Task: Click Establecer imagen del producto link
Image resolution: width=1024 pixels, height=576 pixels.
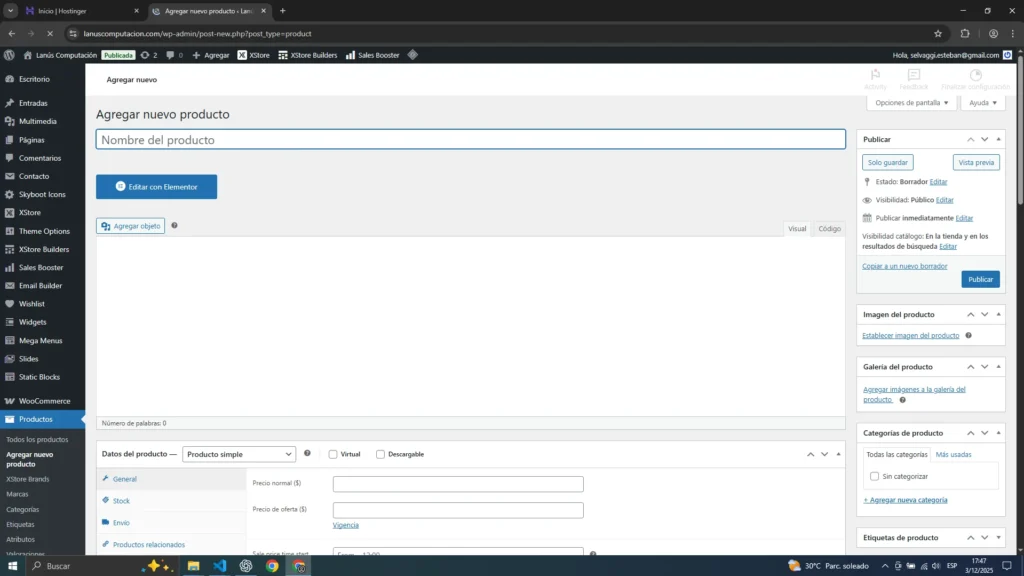Action: [x=910, y=336]
